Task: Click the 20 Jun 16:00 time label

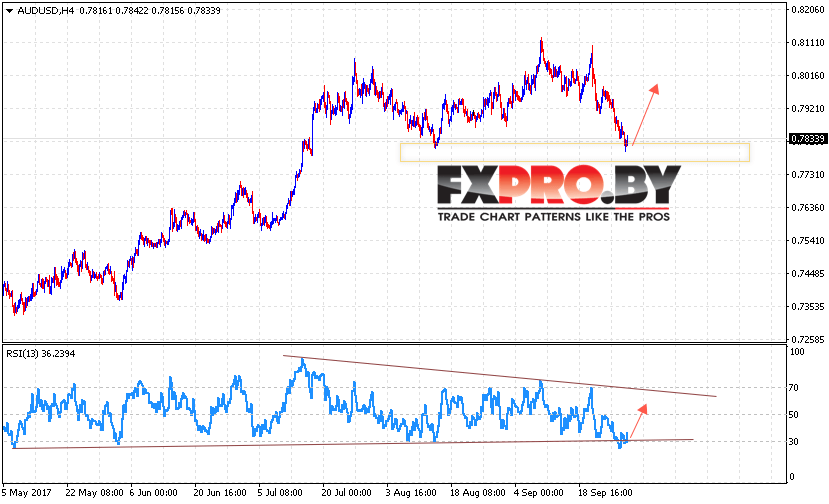Action: click(220, 493)
